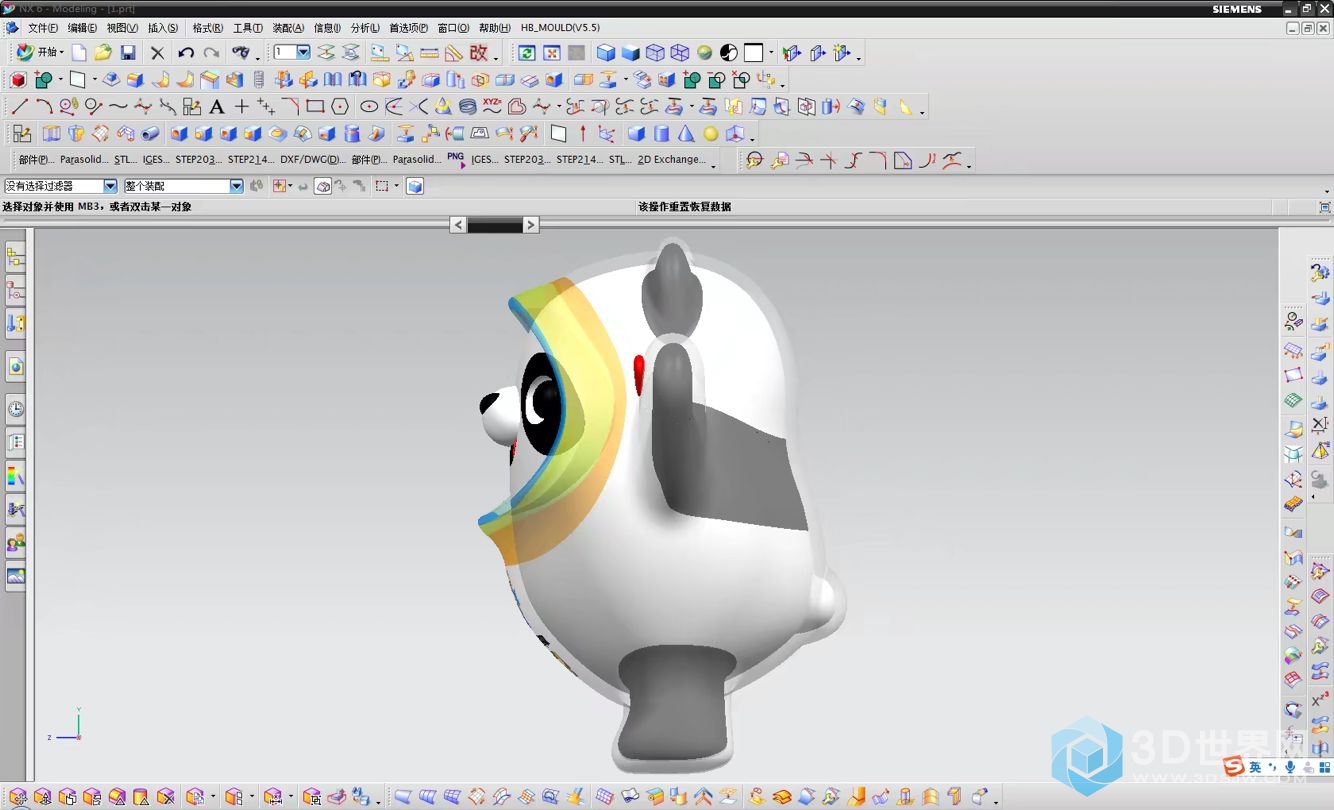The image size is (1334, 810).
Task: Open the 插入 menu
Action: 163,28
